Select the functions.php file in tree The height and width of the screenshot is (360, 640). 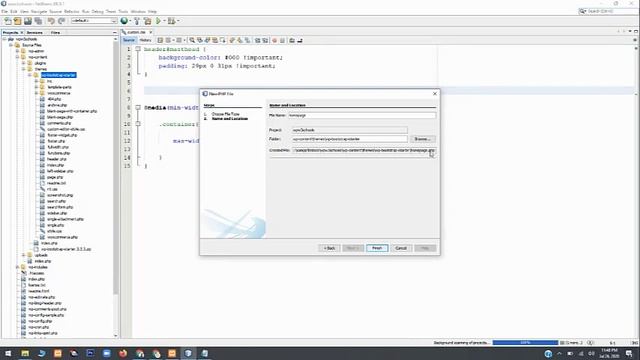[59, 153]
